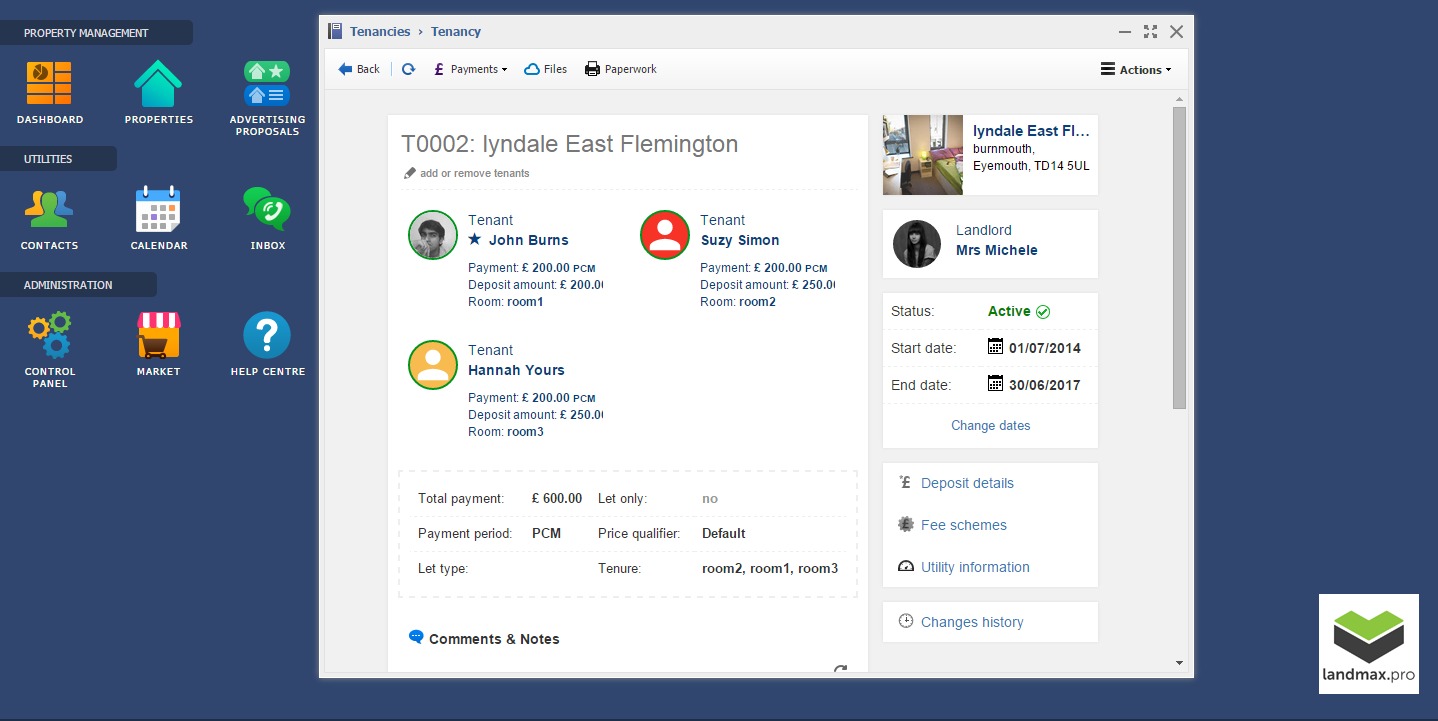Image resolution: width=1438 pixels, height=721 pixels.
Task: Open the Deposit details link
Action: (x=967, y=483)
